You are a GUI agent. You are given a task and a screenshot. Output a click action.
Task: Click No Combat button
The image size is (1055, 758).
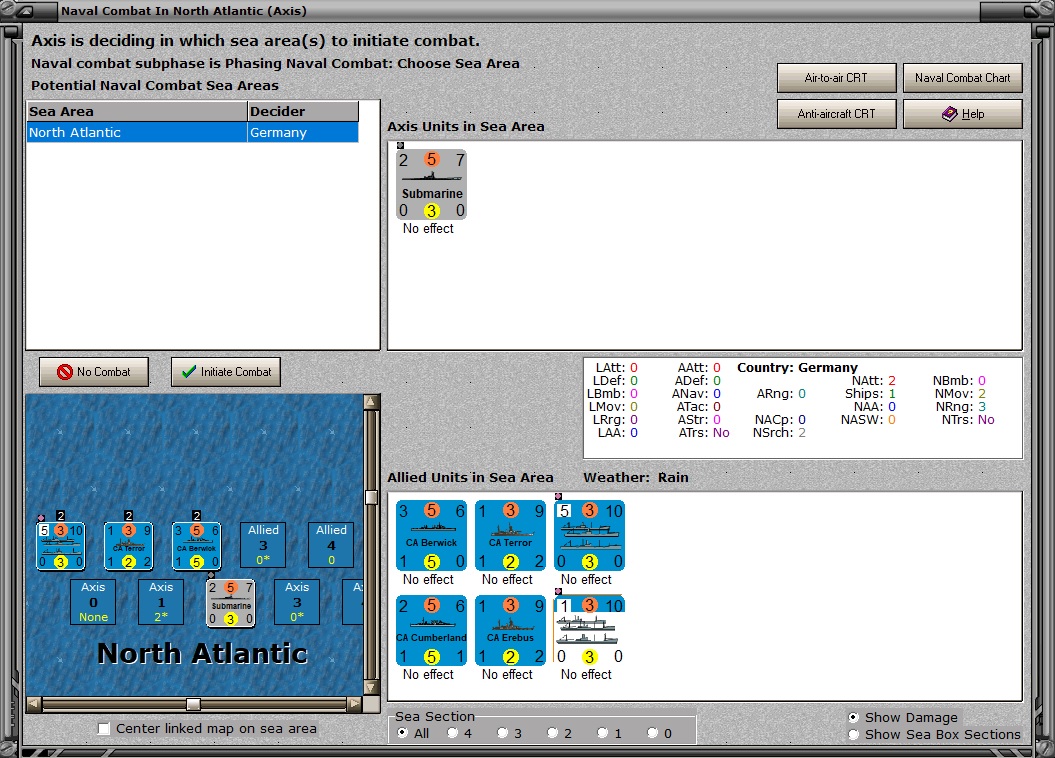(x=94, y=372)
